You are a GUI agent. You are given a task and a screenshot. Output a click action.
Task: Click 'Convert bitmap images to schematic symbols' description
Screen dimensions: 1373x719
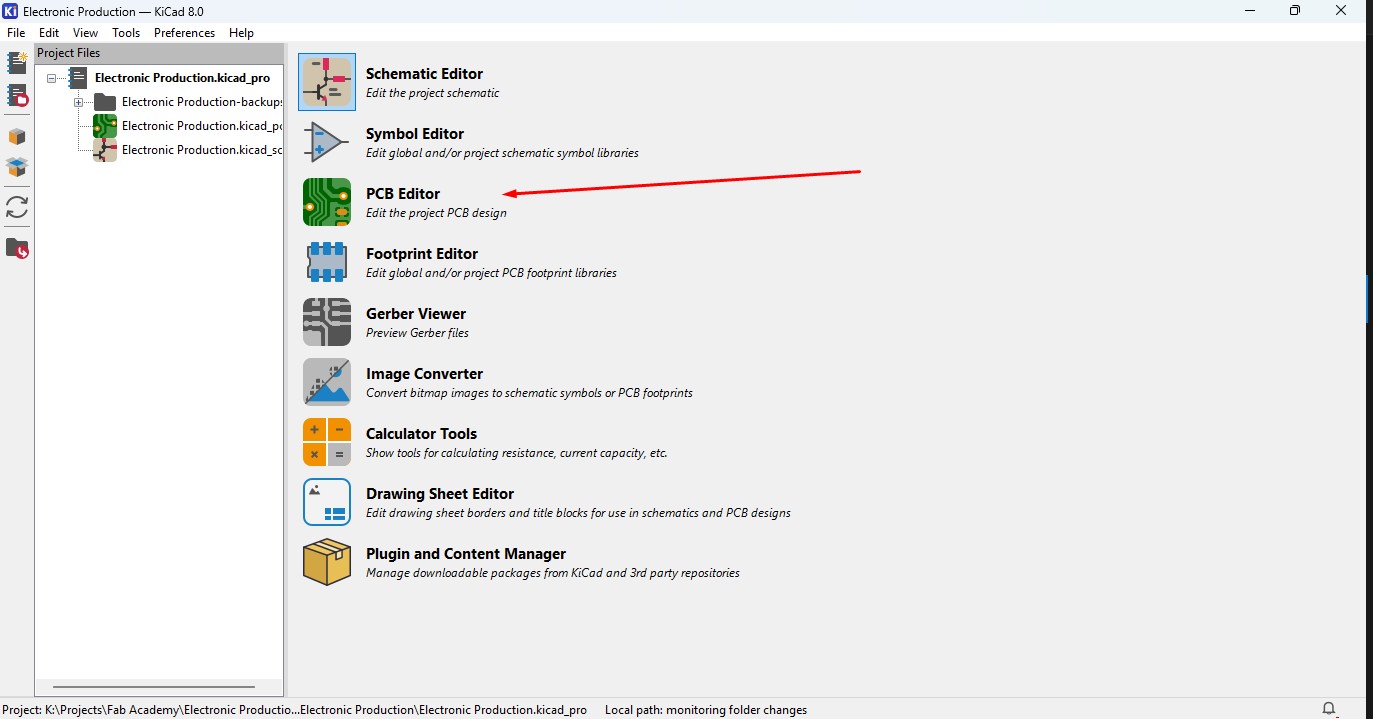pos(529,393)
